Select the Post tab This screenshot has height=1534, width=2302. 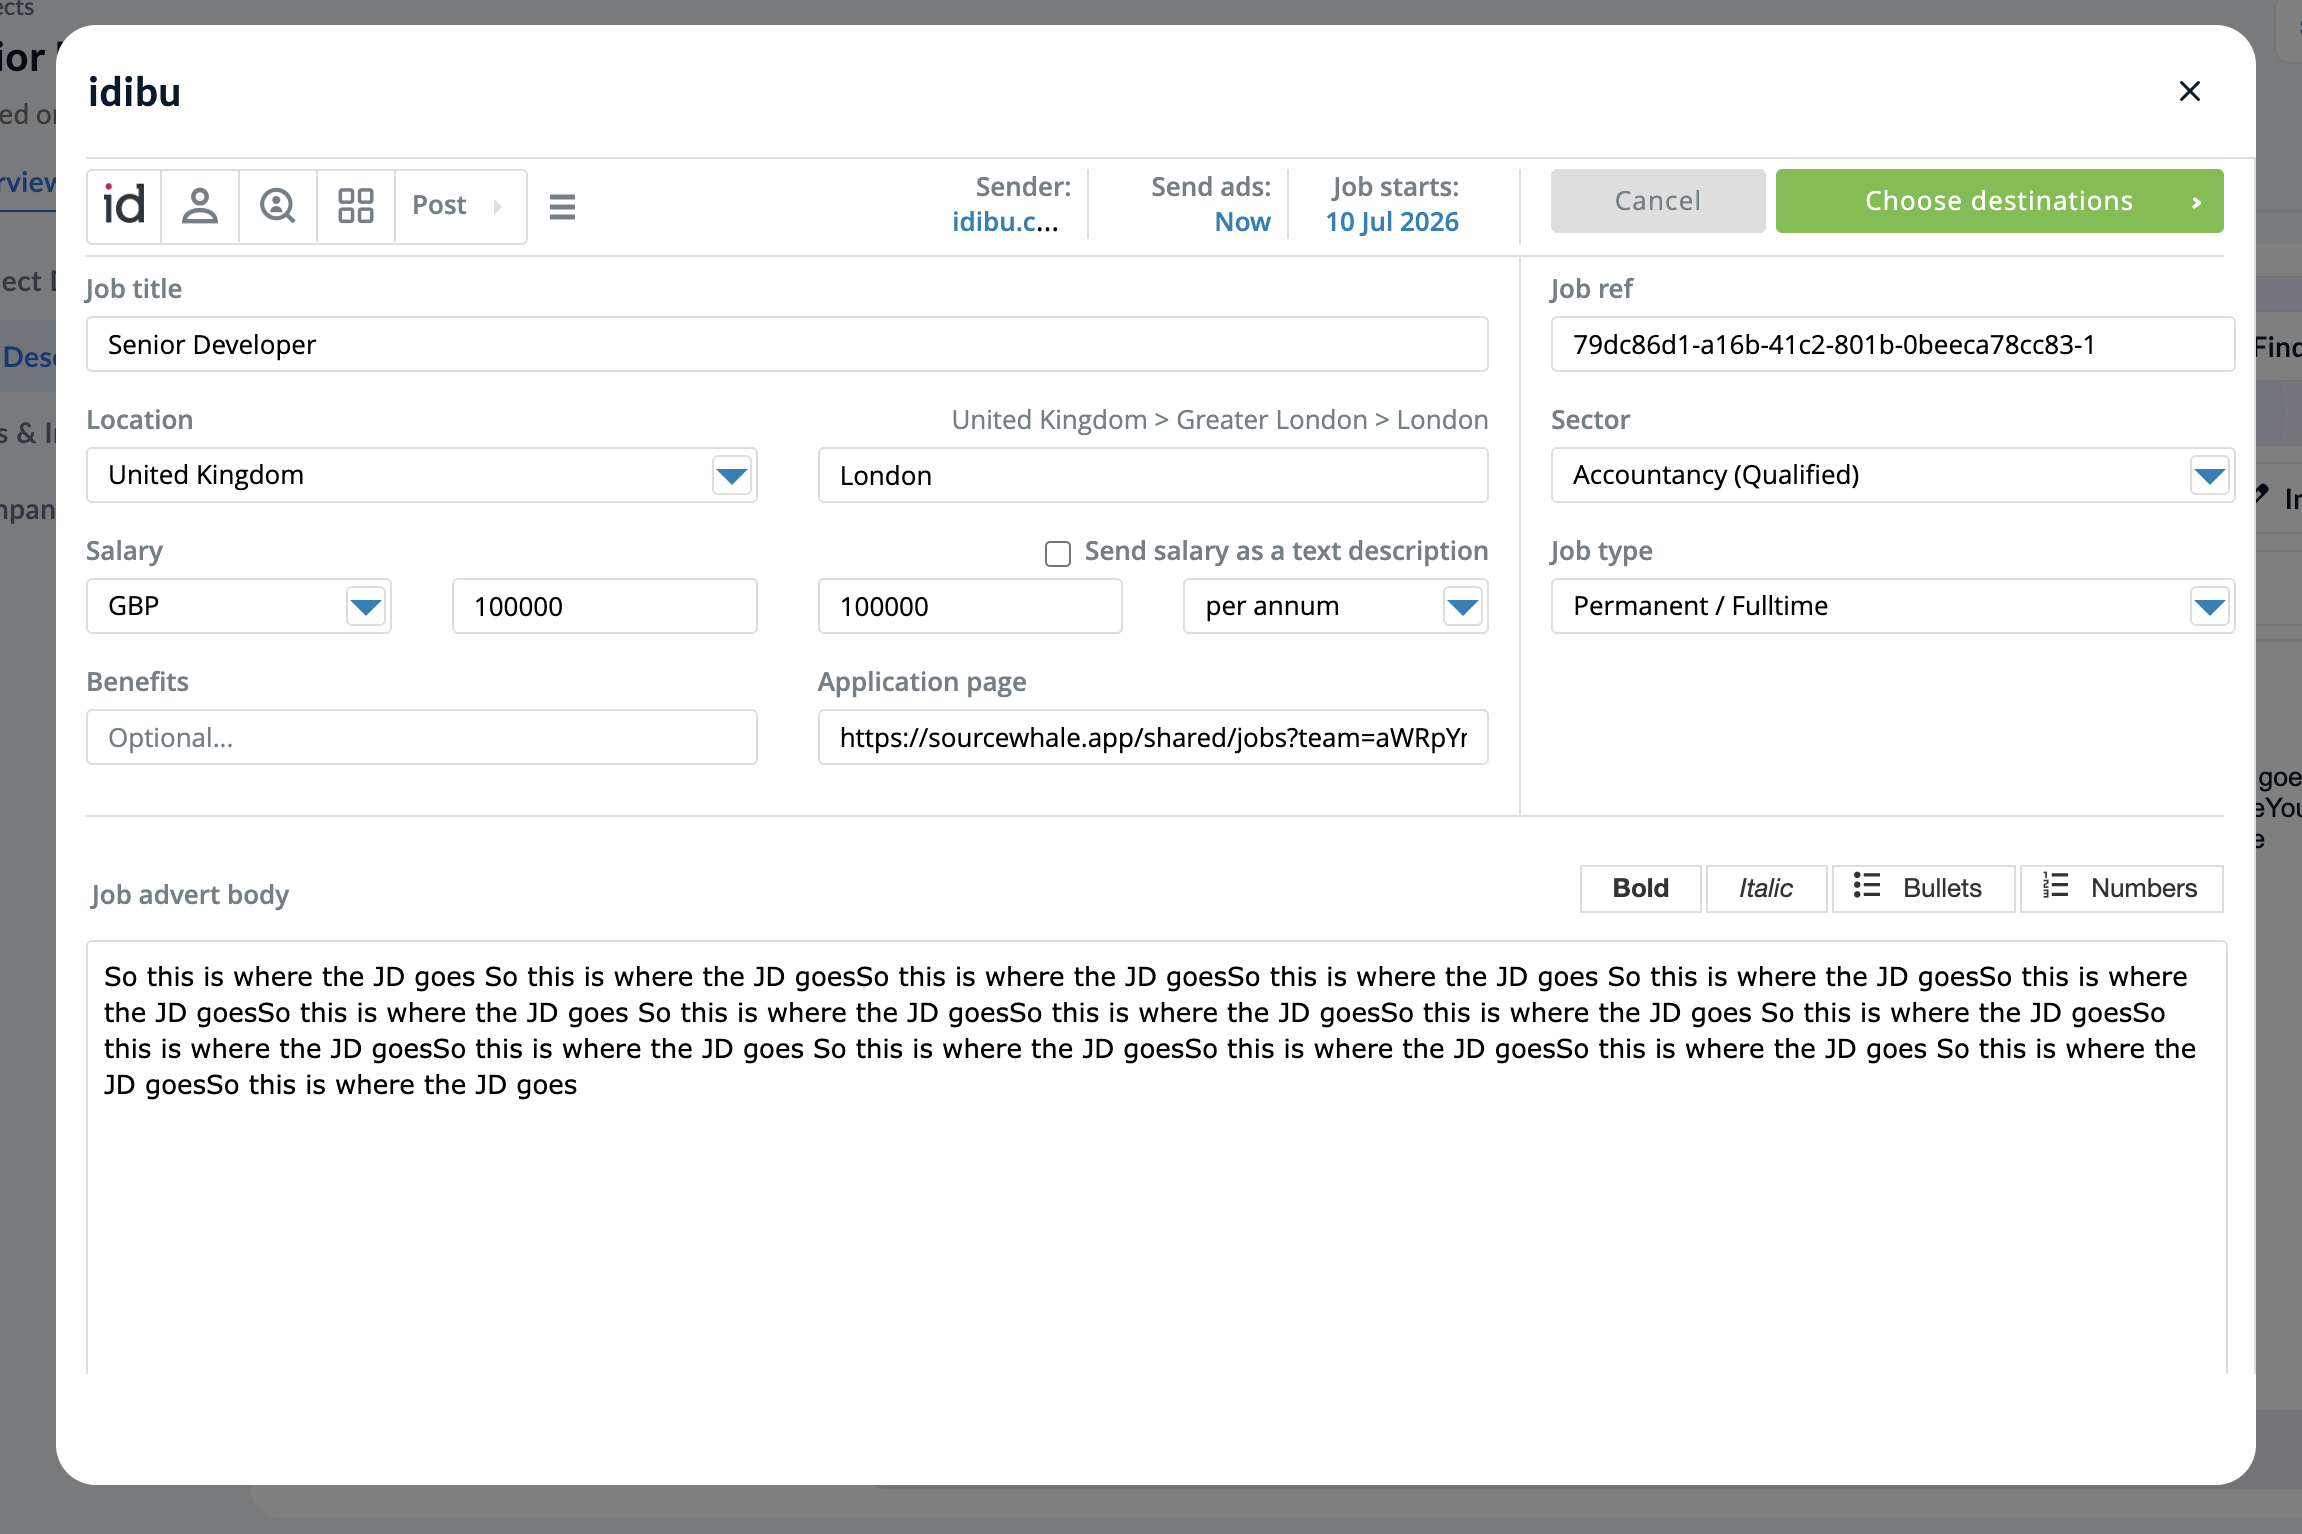coord(460,206)
